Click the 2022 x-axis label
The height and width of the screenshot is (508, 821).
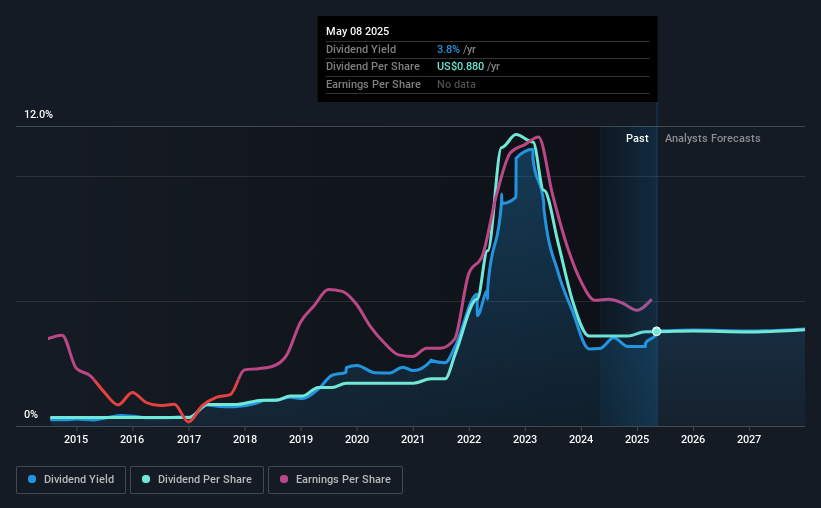[x=469, y=439]
